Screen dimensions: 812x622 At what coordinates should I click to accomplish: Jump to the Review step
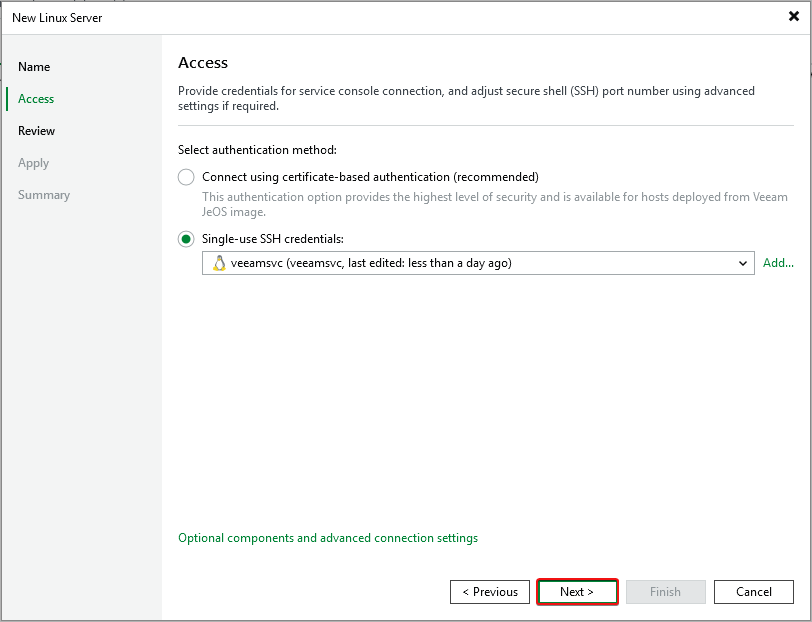pos(37,131)
